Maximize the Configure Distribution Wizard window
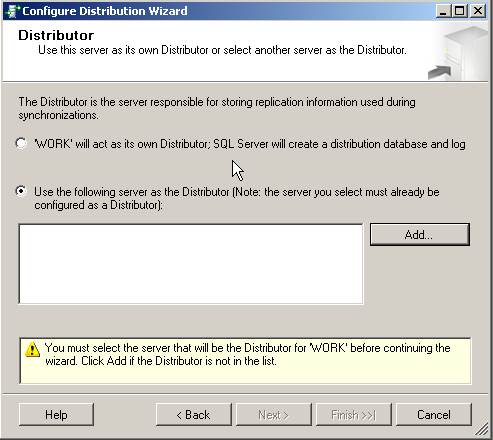Image resolution: width=493 pixels, height=440 pixels. coord(460,11)
